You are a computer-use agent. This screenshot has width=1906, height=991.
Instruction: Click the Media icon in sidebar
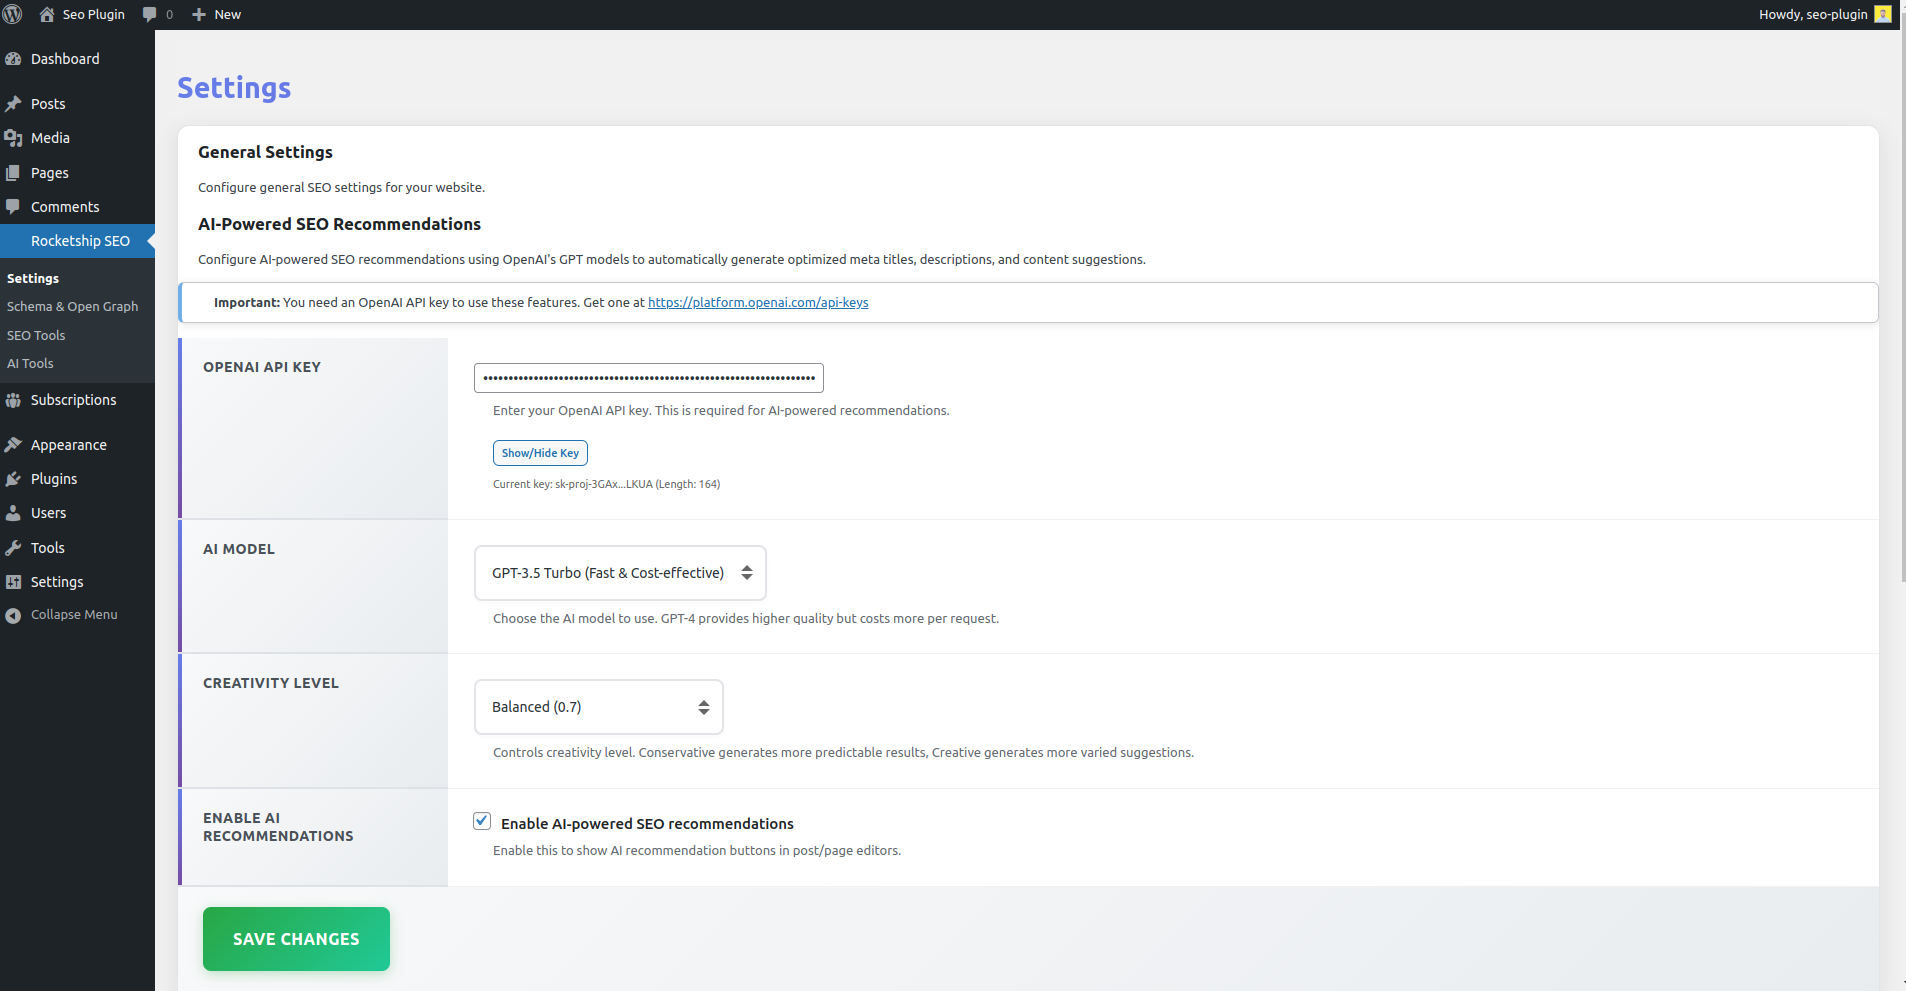(x=13, y=138)
